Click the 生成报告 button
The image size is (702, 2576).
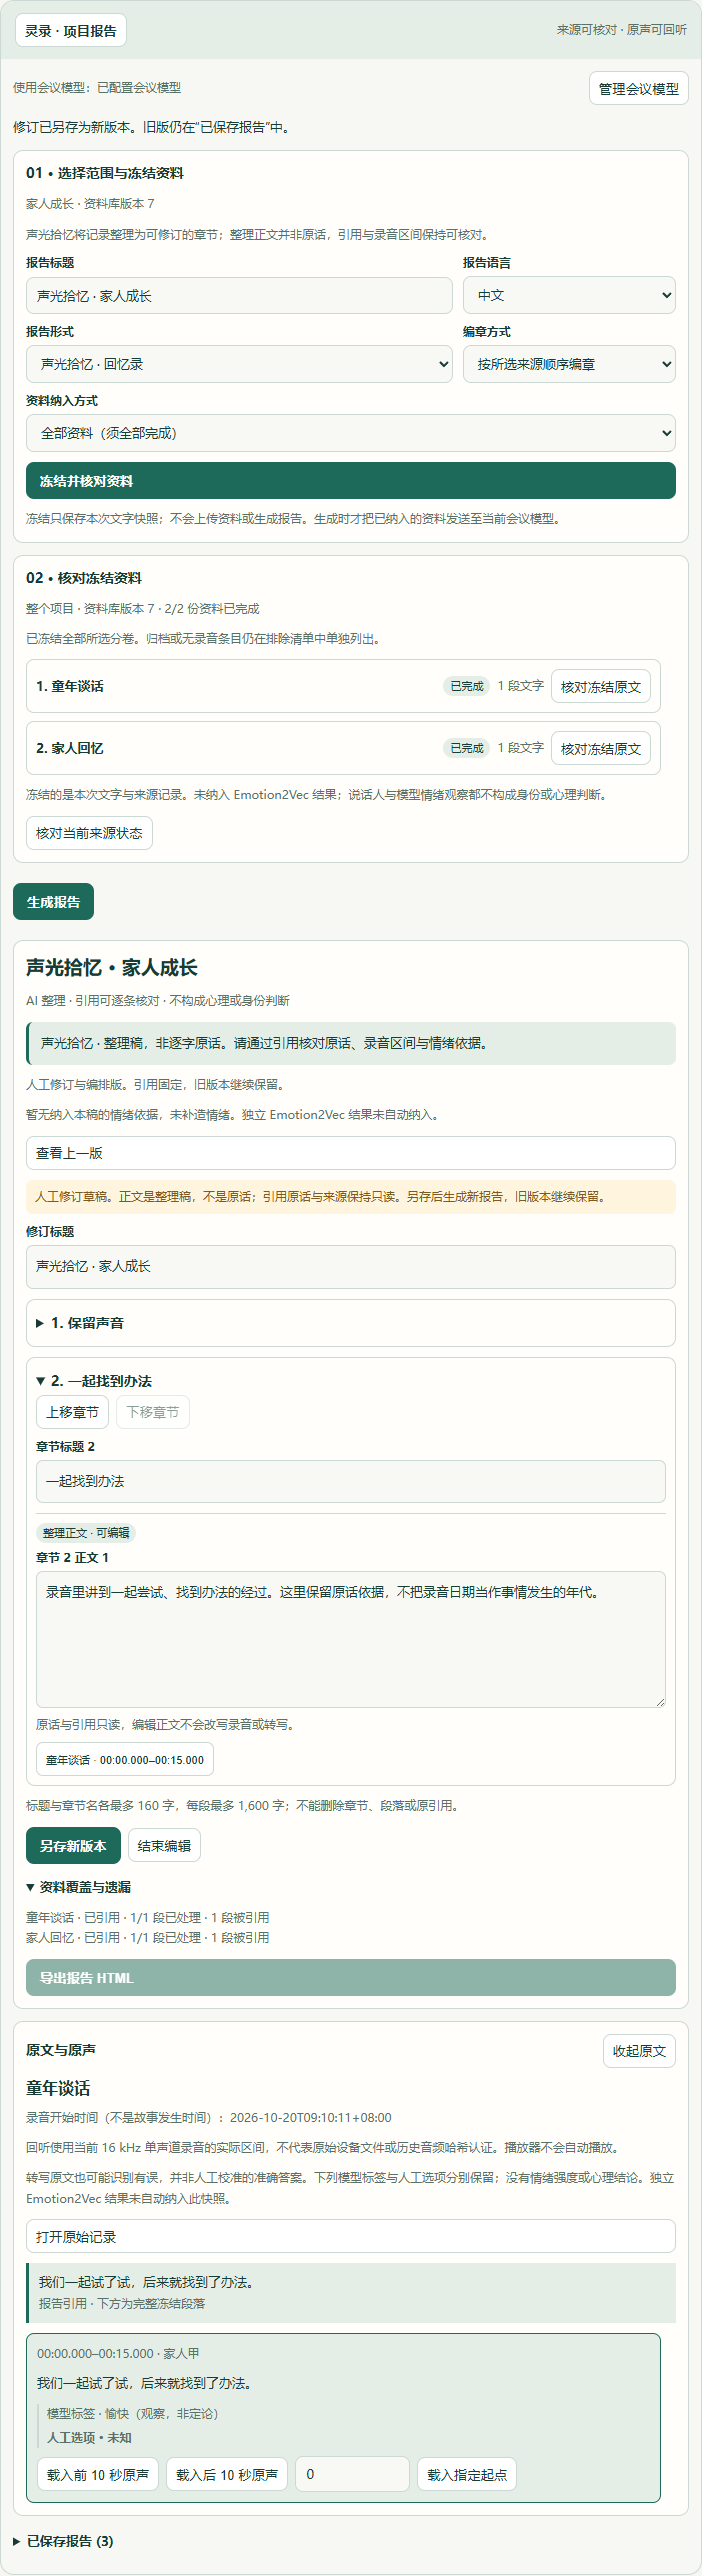(x=53, y=902)
